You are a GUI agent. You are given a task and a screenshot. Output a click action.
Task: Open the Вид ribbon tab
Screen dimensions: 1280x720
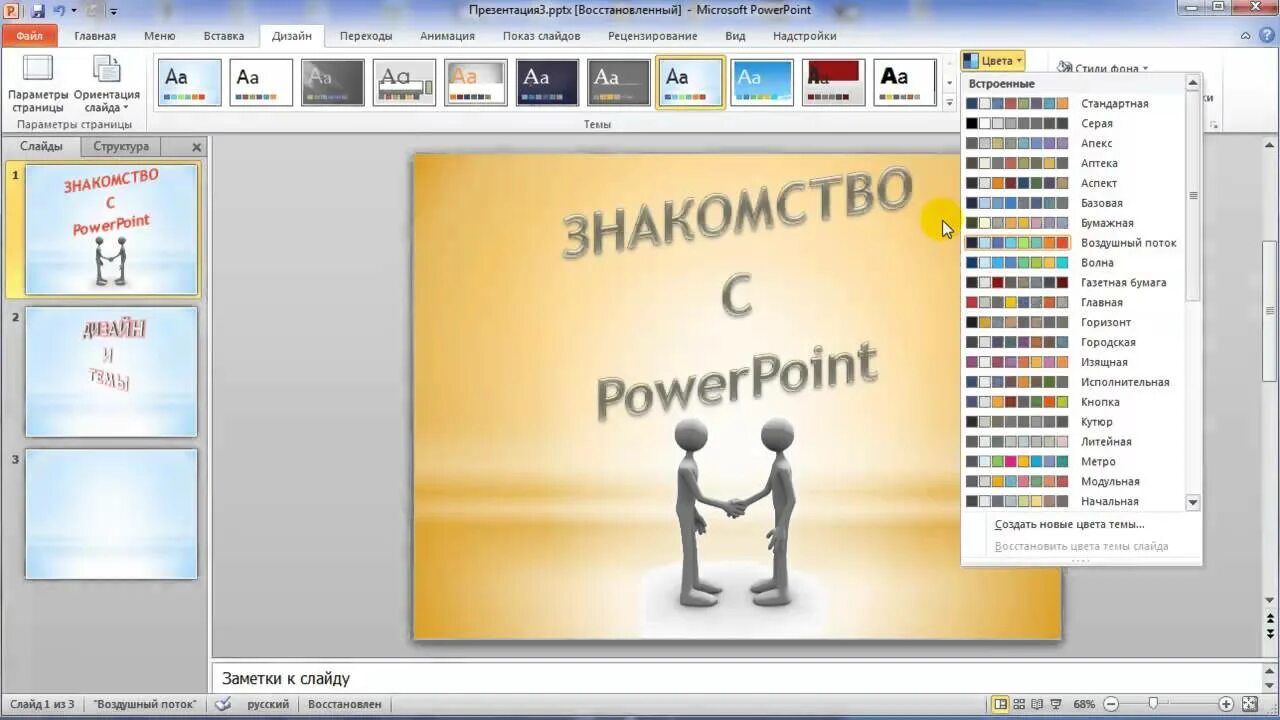735,36
